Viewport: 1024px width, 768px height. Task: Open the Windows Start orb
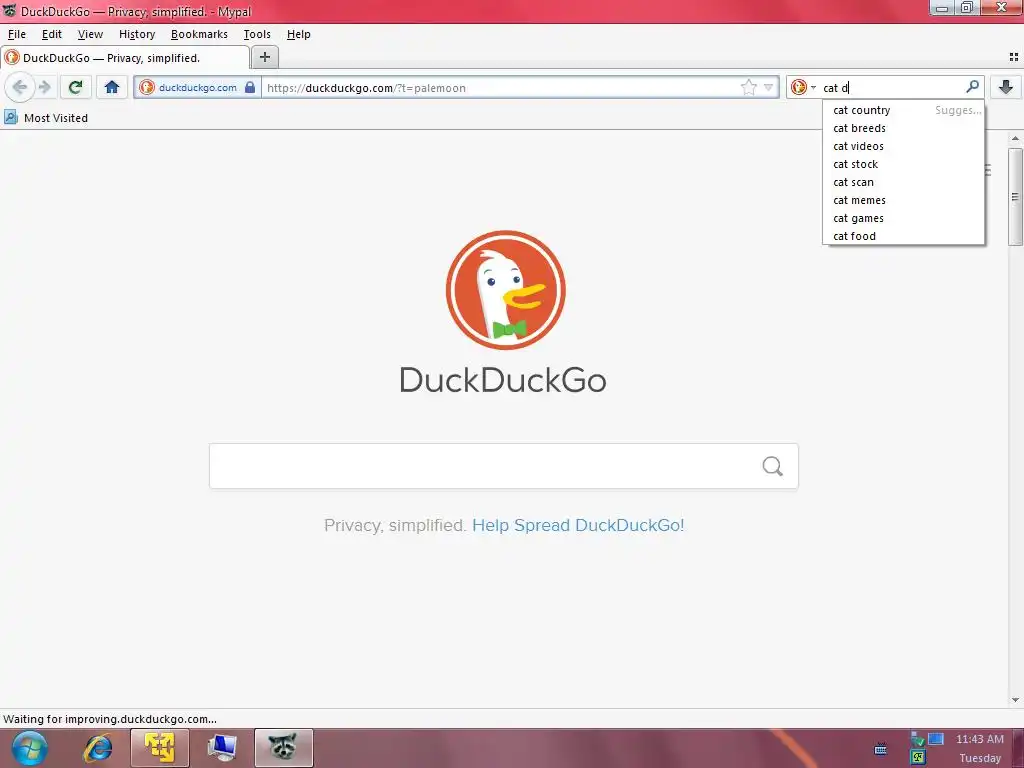click(x=29, y=748)
